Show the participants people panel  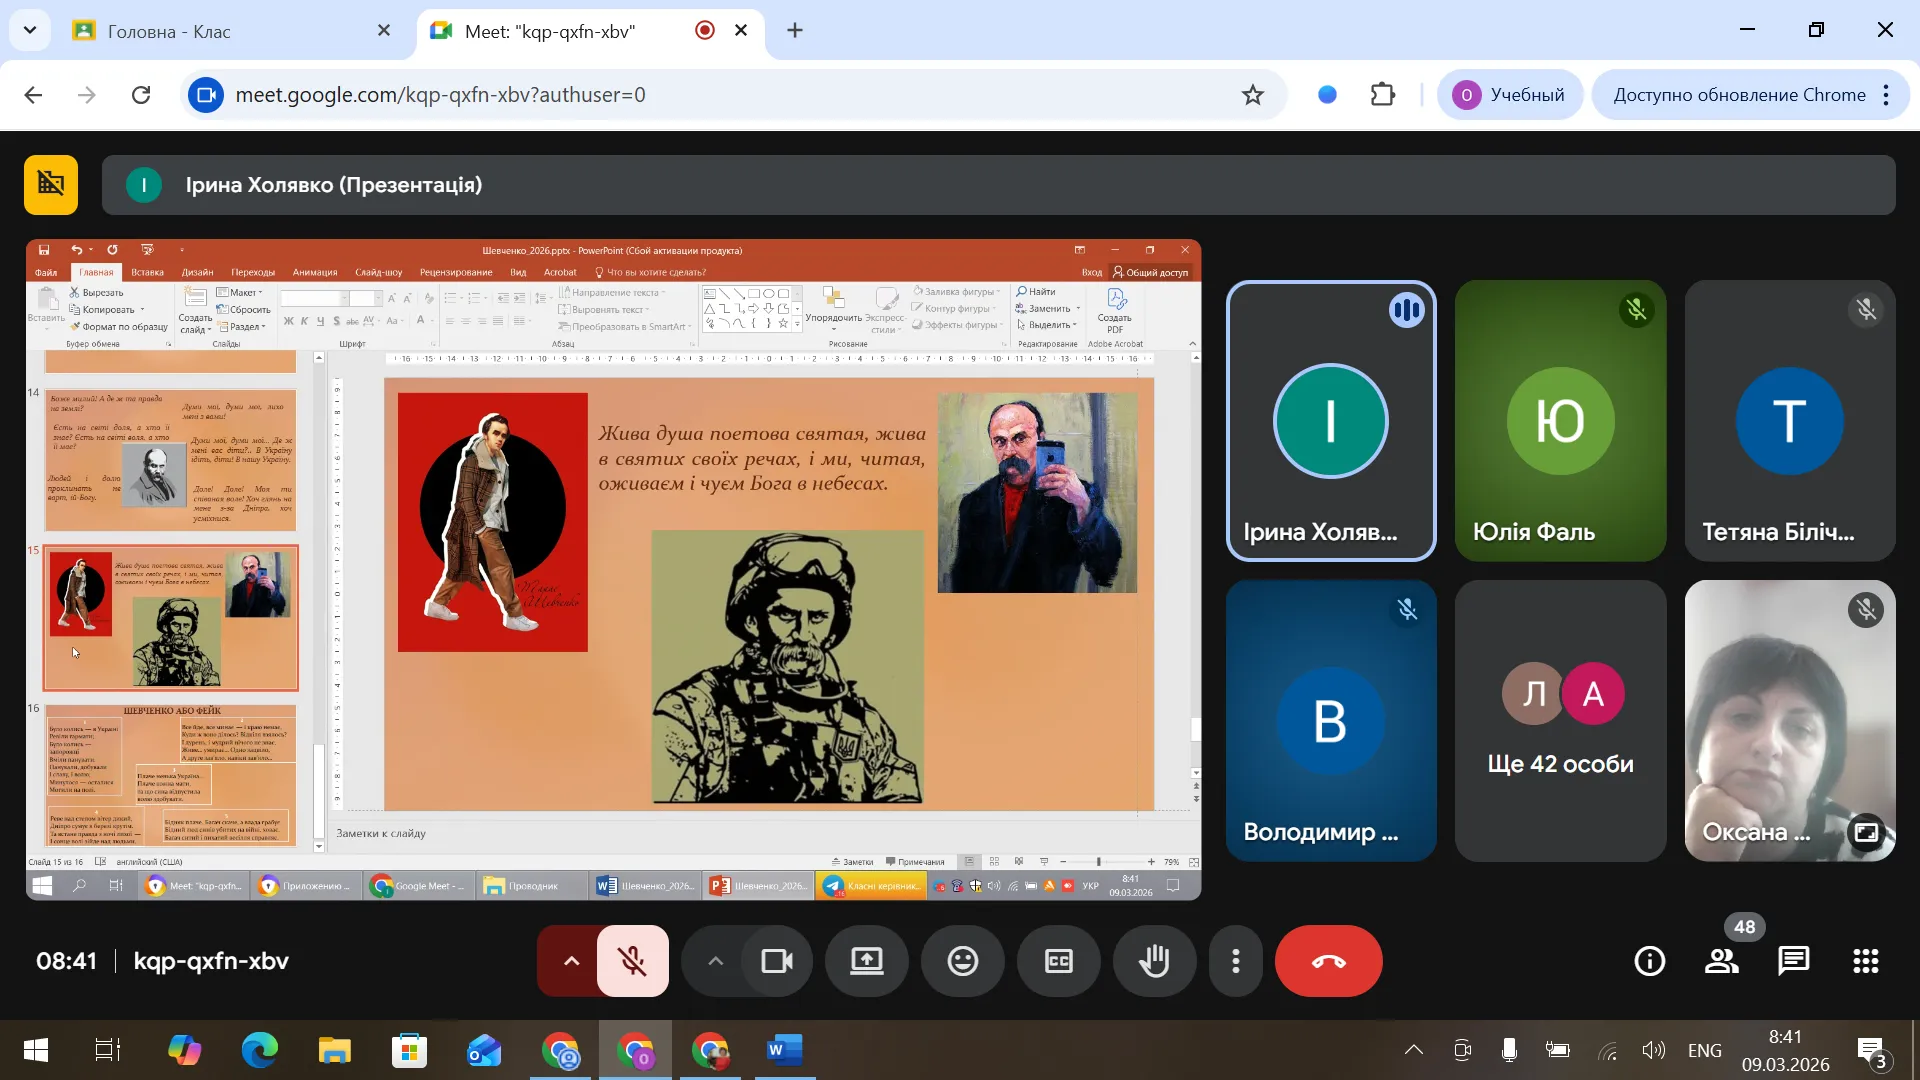(x=1721, y=961)
